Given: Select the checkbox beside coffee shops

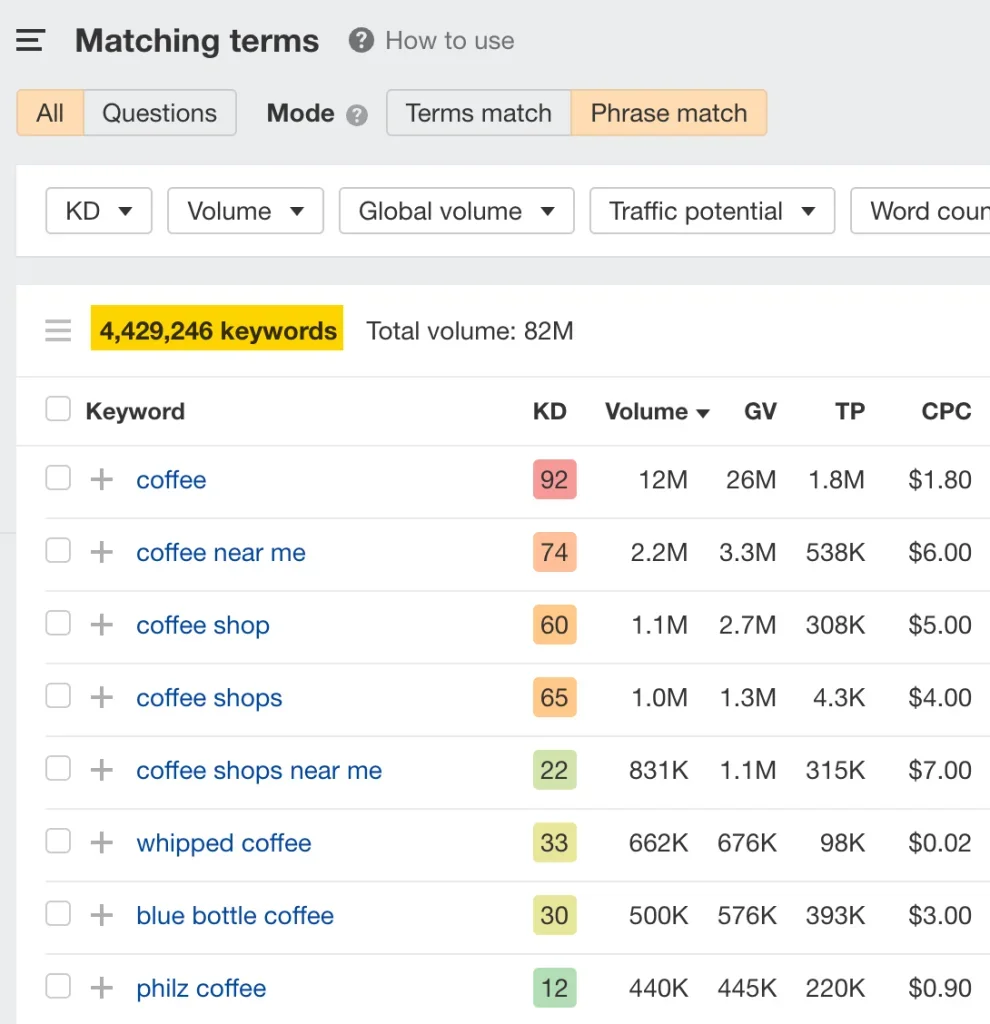Looking at the screenshot, I should [x=57, y=697].
